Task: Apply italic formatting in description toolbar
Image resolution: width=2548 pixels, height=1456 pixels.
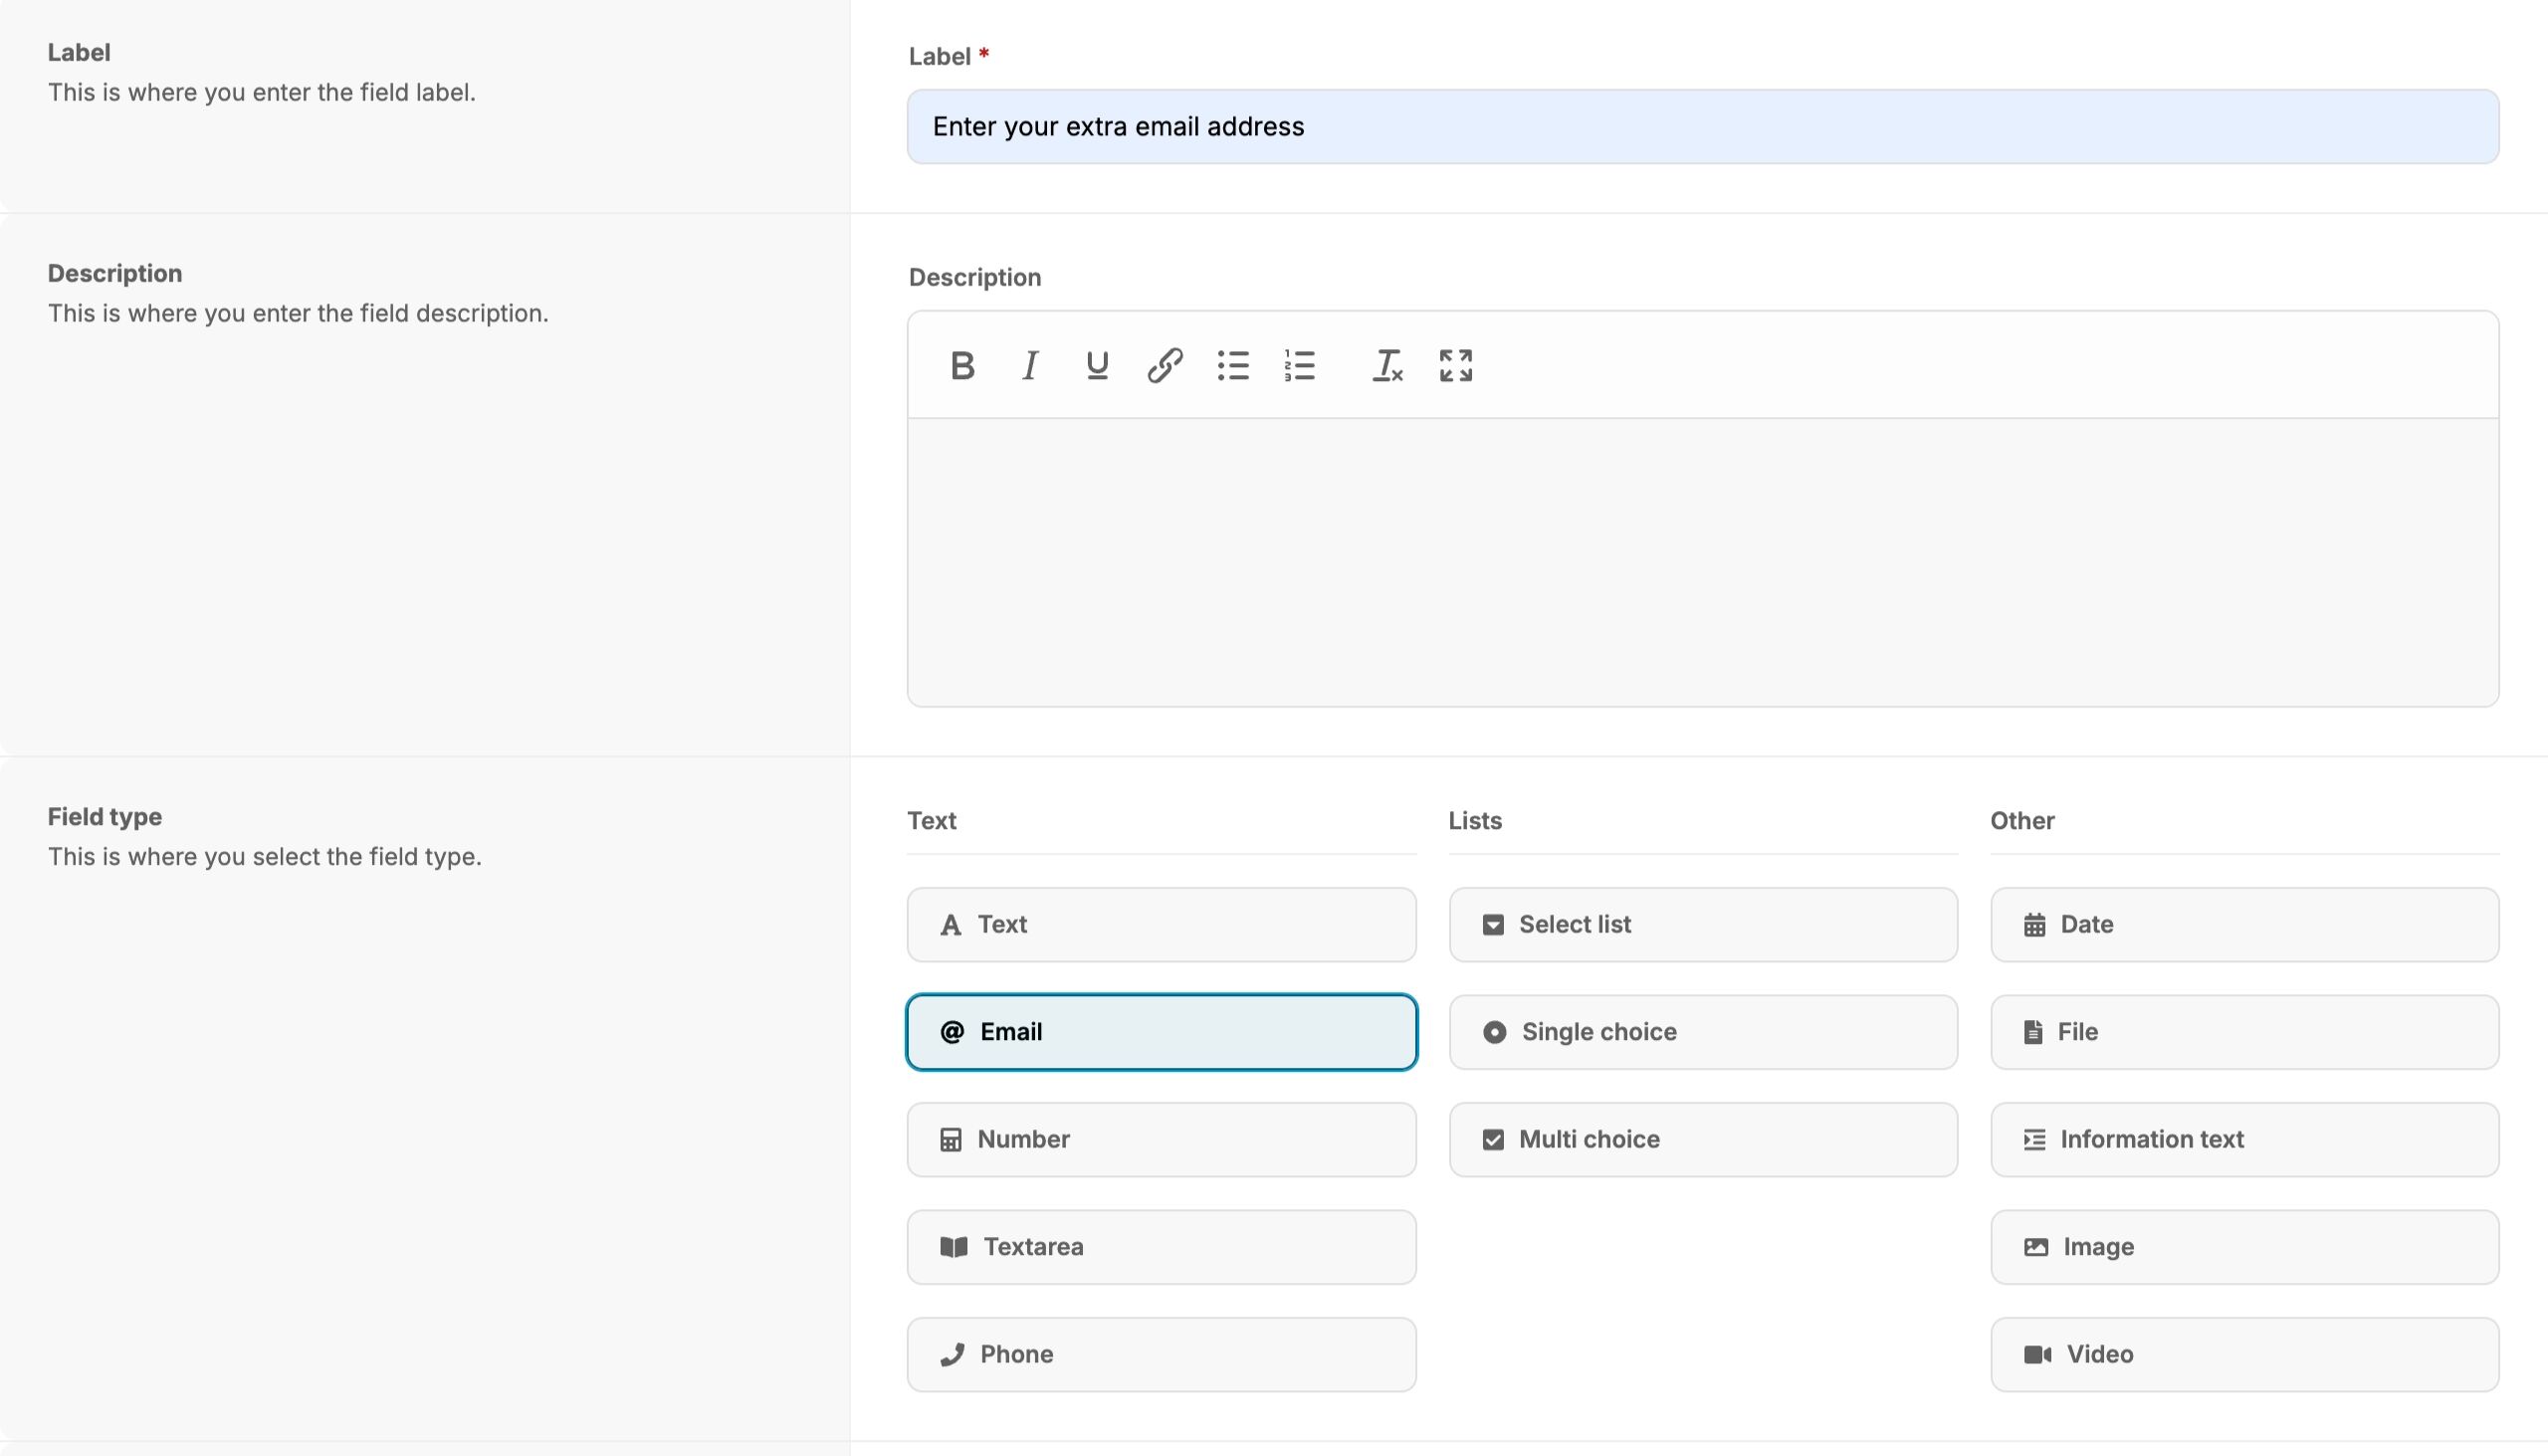Action: (x=1029, y=366)
